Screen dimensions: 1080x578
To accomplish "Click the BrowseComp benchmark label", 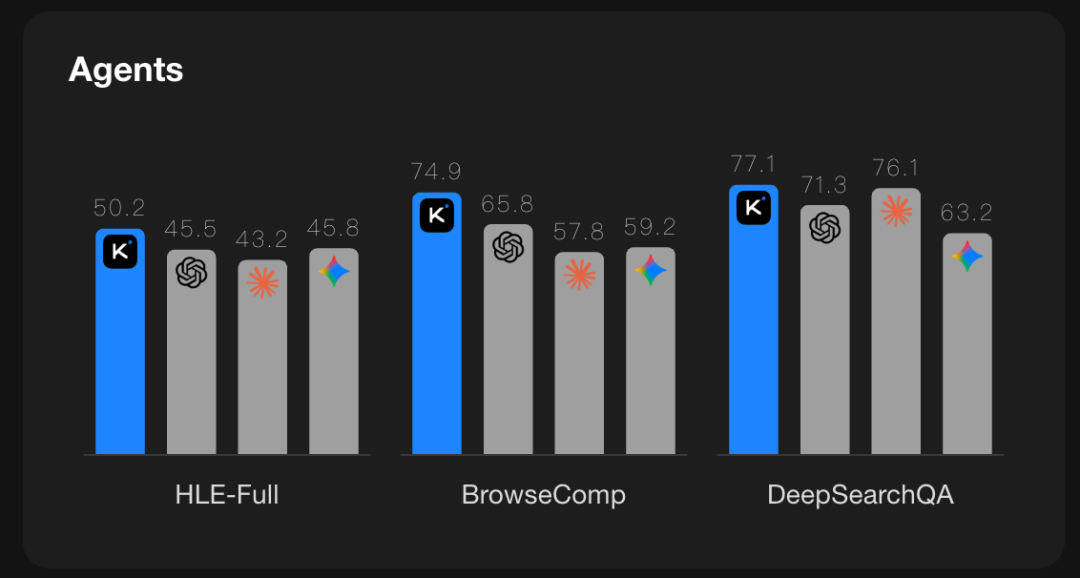I will 543,494.
